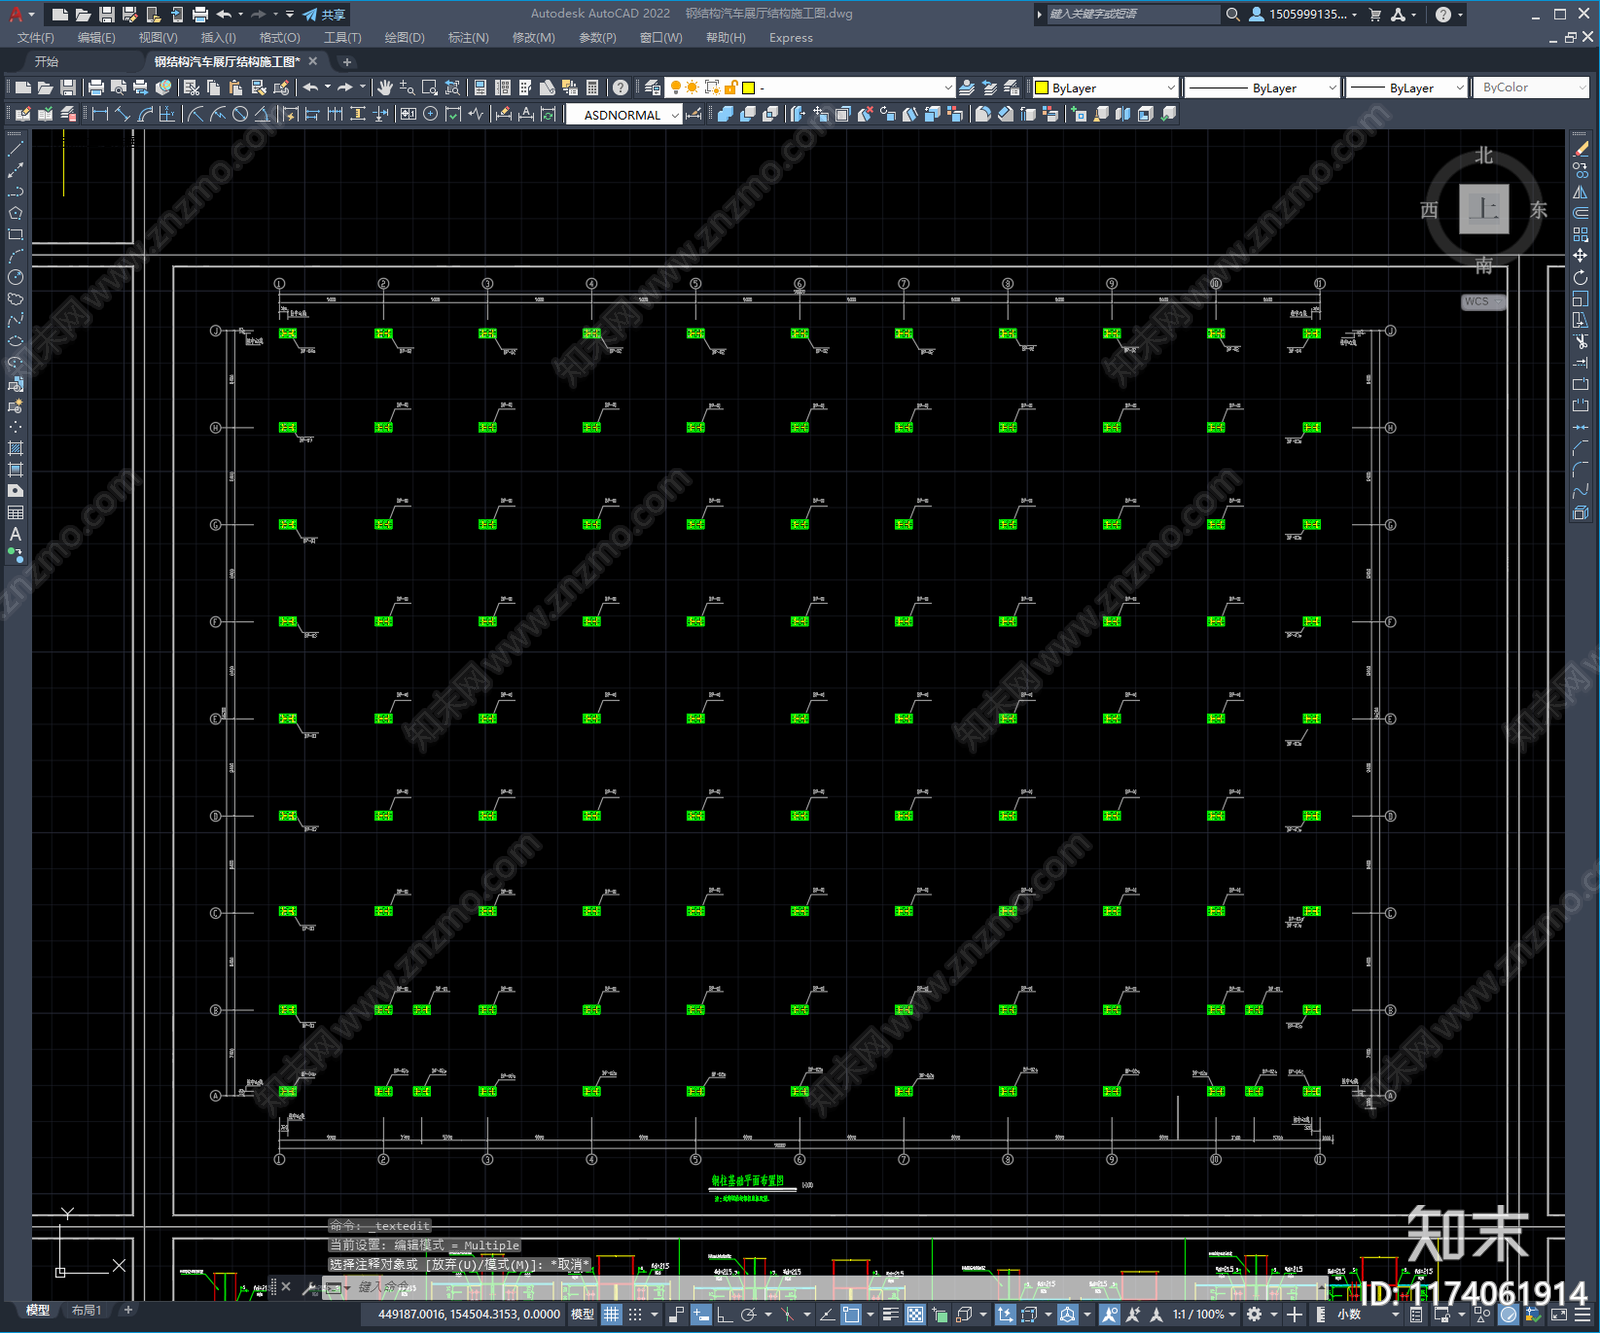Click the WCS coordinate system button
The image size is (1600, 1333).
pos(1482,302)
